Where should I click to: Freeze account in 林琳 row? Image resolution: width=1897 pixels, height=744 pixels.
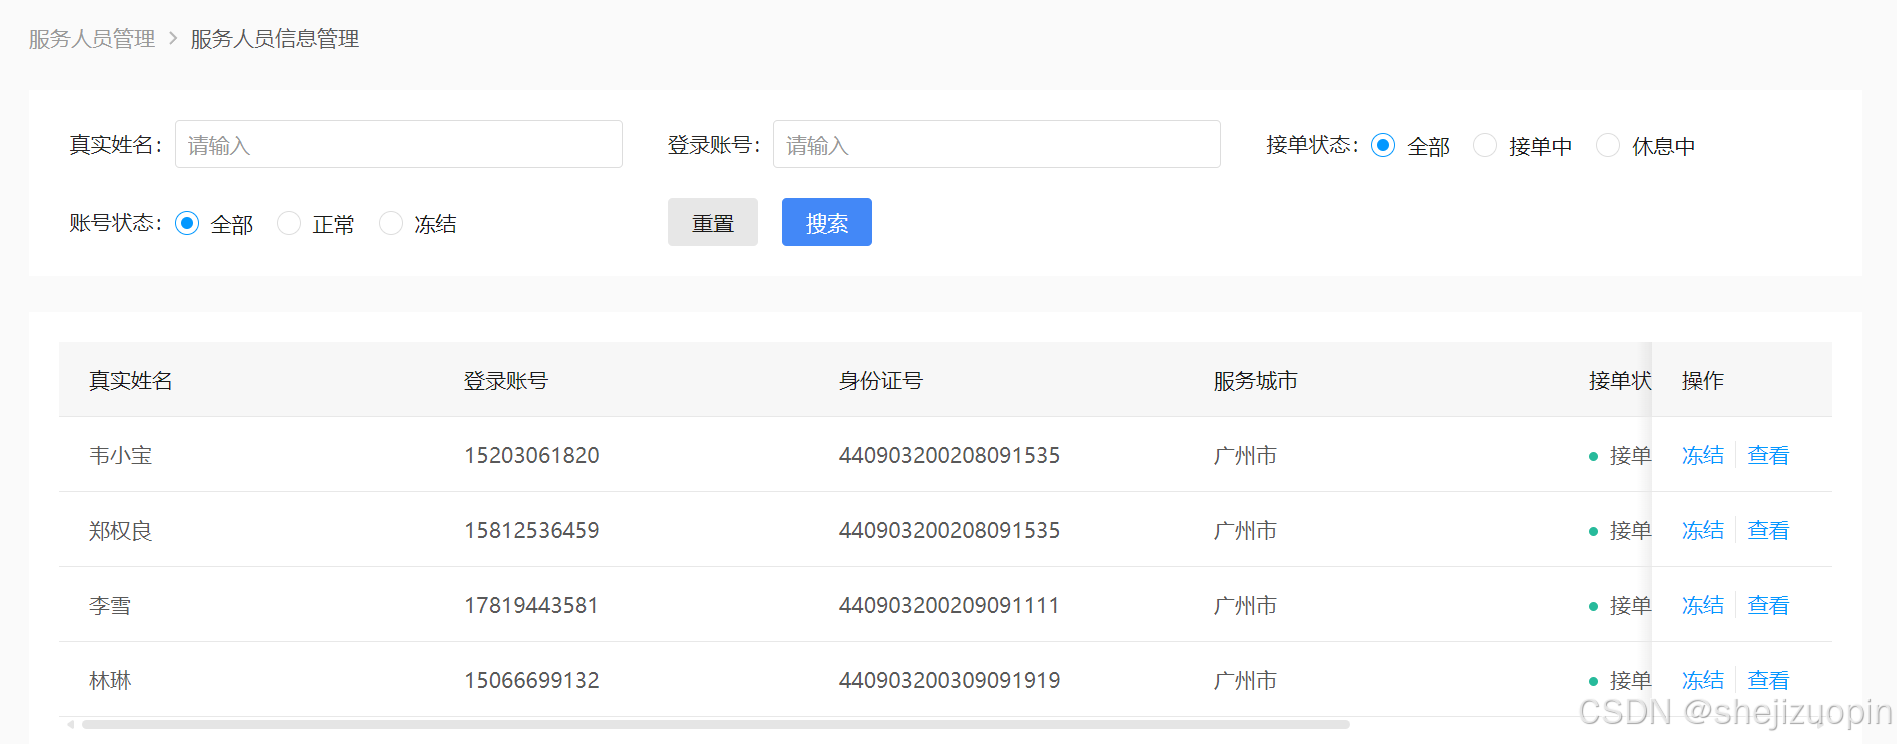click(x=1703, y=680)
